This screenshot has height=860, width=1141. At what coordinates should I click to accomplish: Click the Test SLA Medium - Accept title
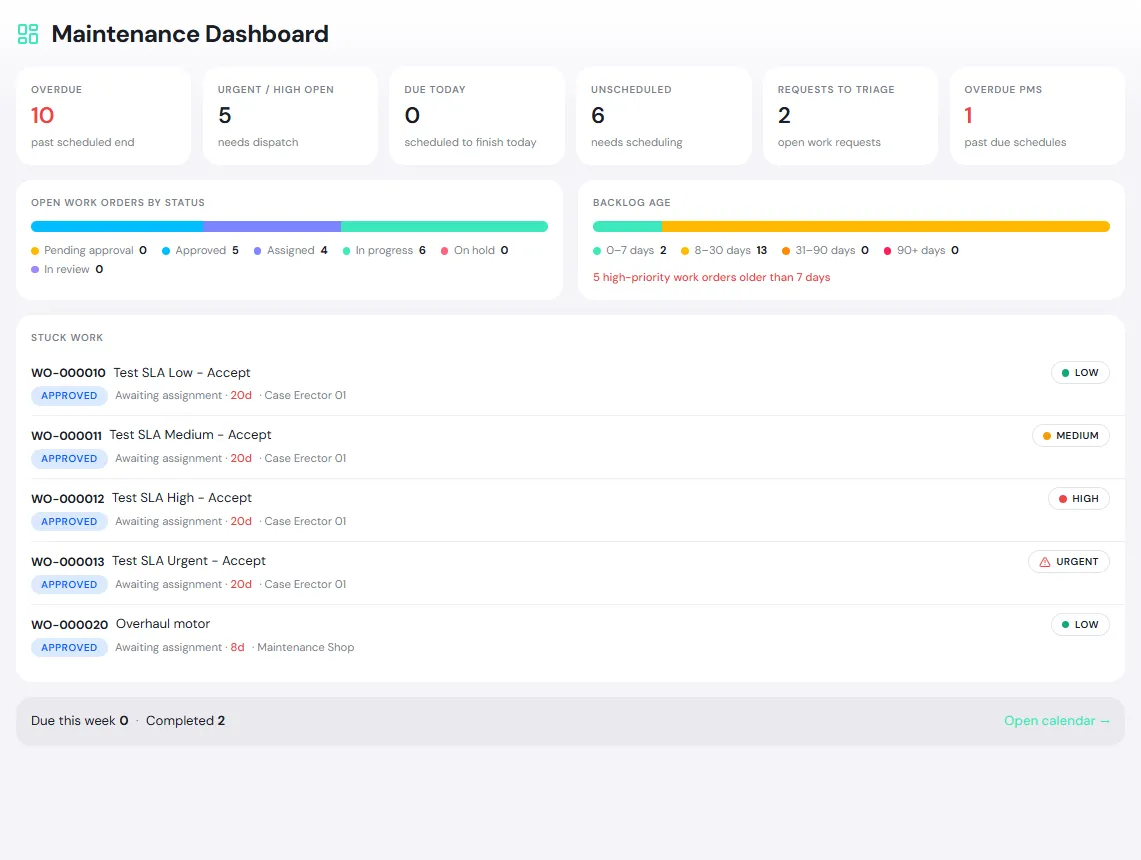(190, 435)
